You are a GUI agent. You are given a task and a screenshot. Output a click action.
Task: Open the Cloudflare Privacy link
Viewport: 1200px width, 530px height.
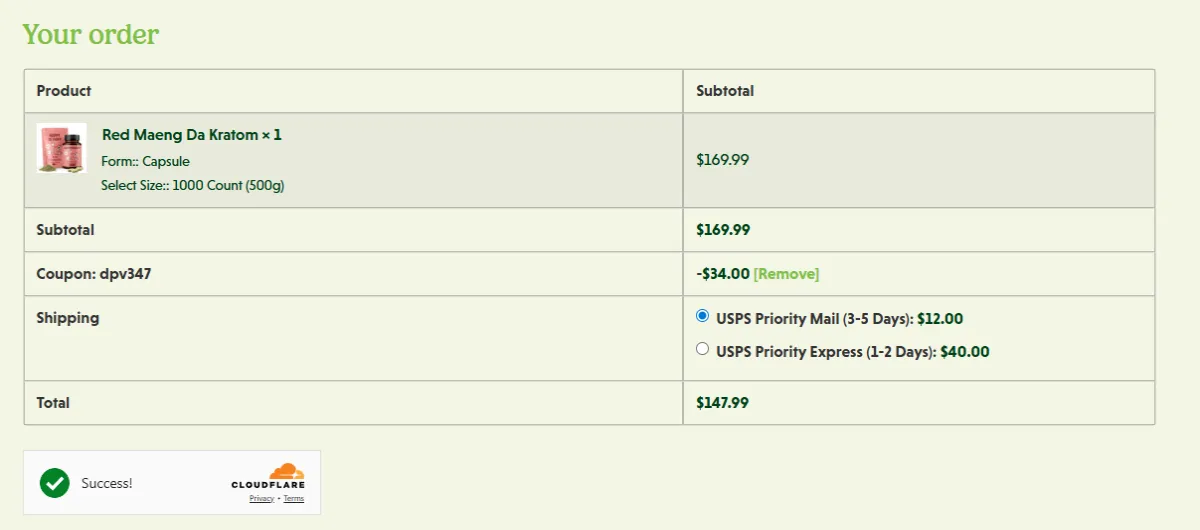click(261, 498)
